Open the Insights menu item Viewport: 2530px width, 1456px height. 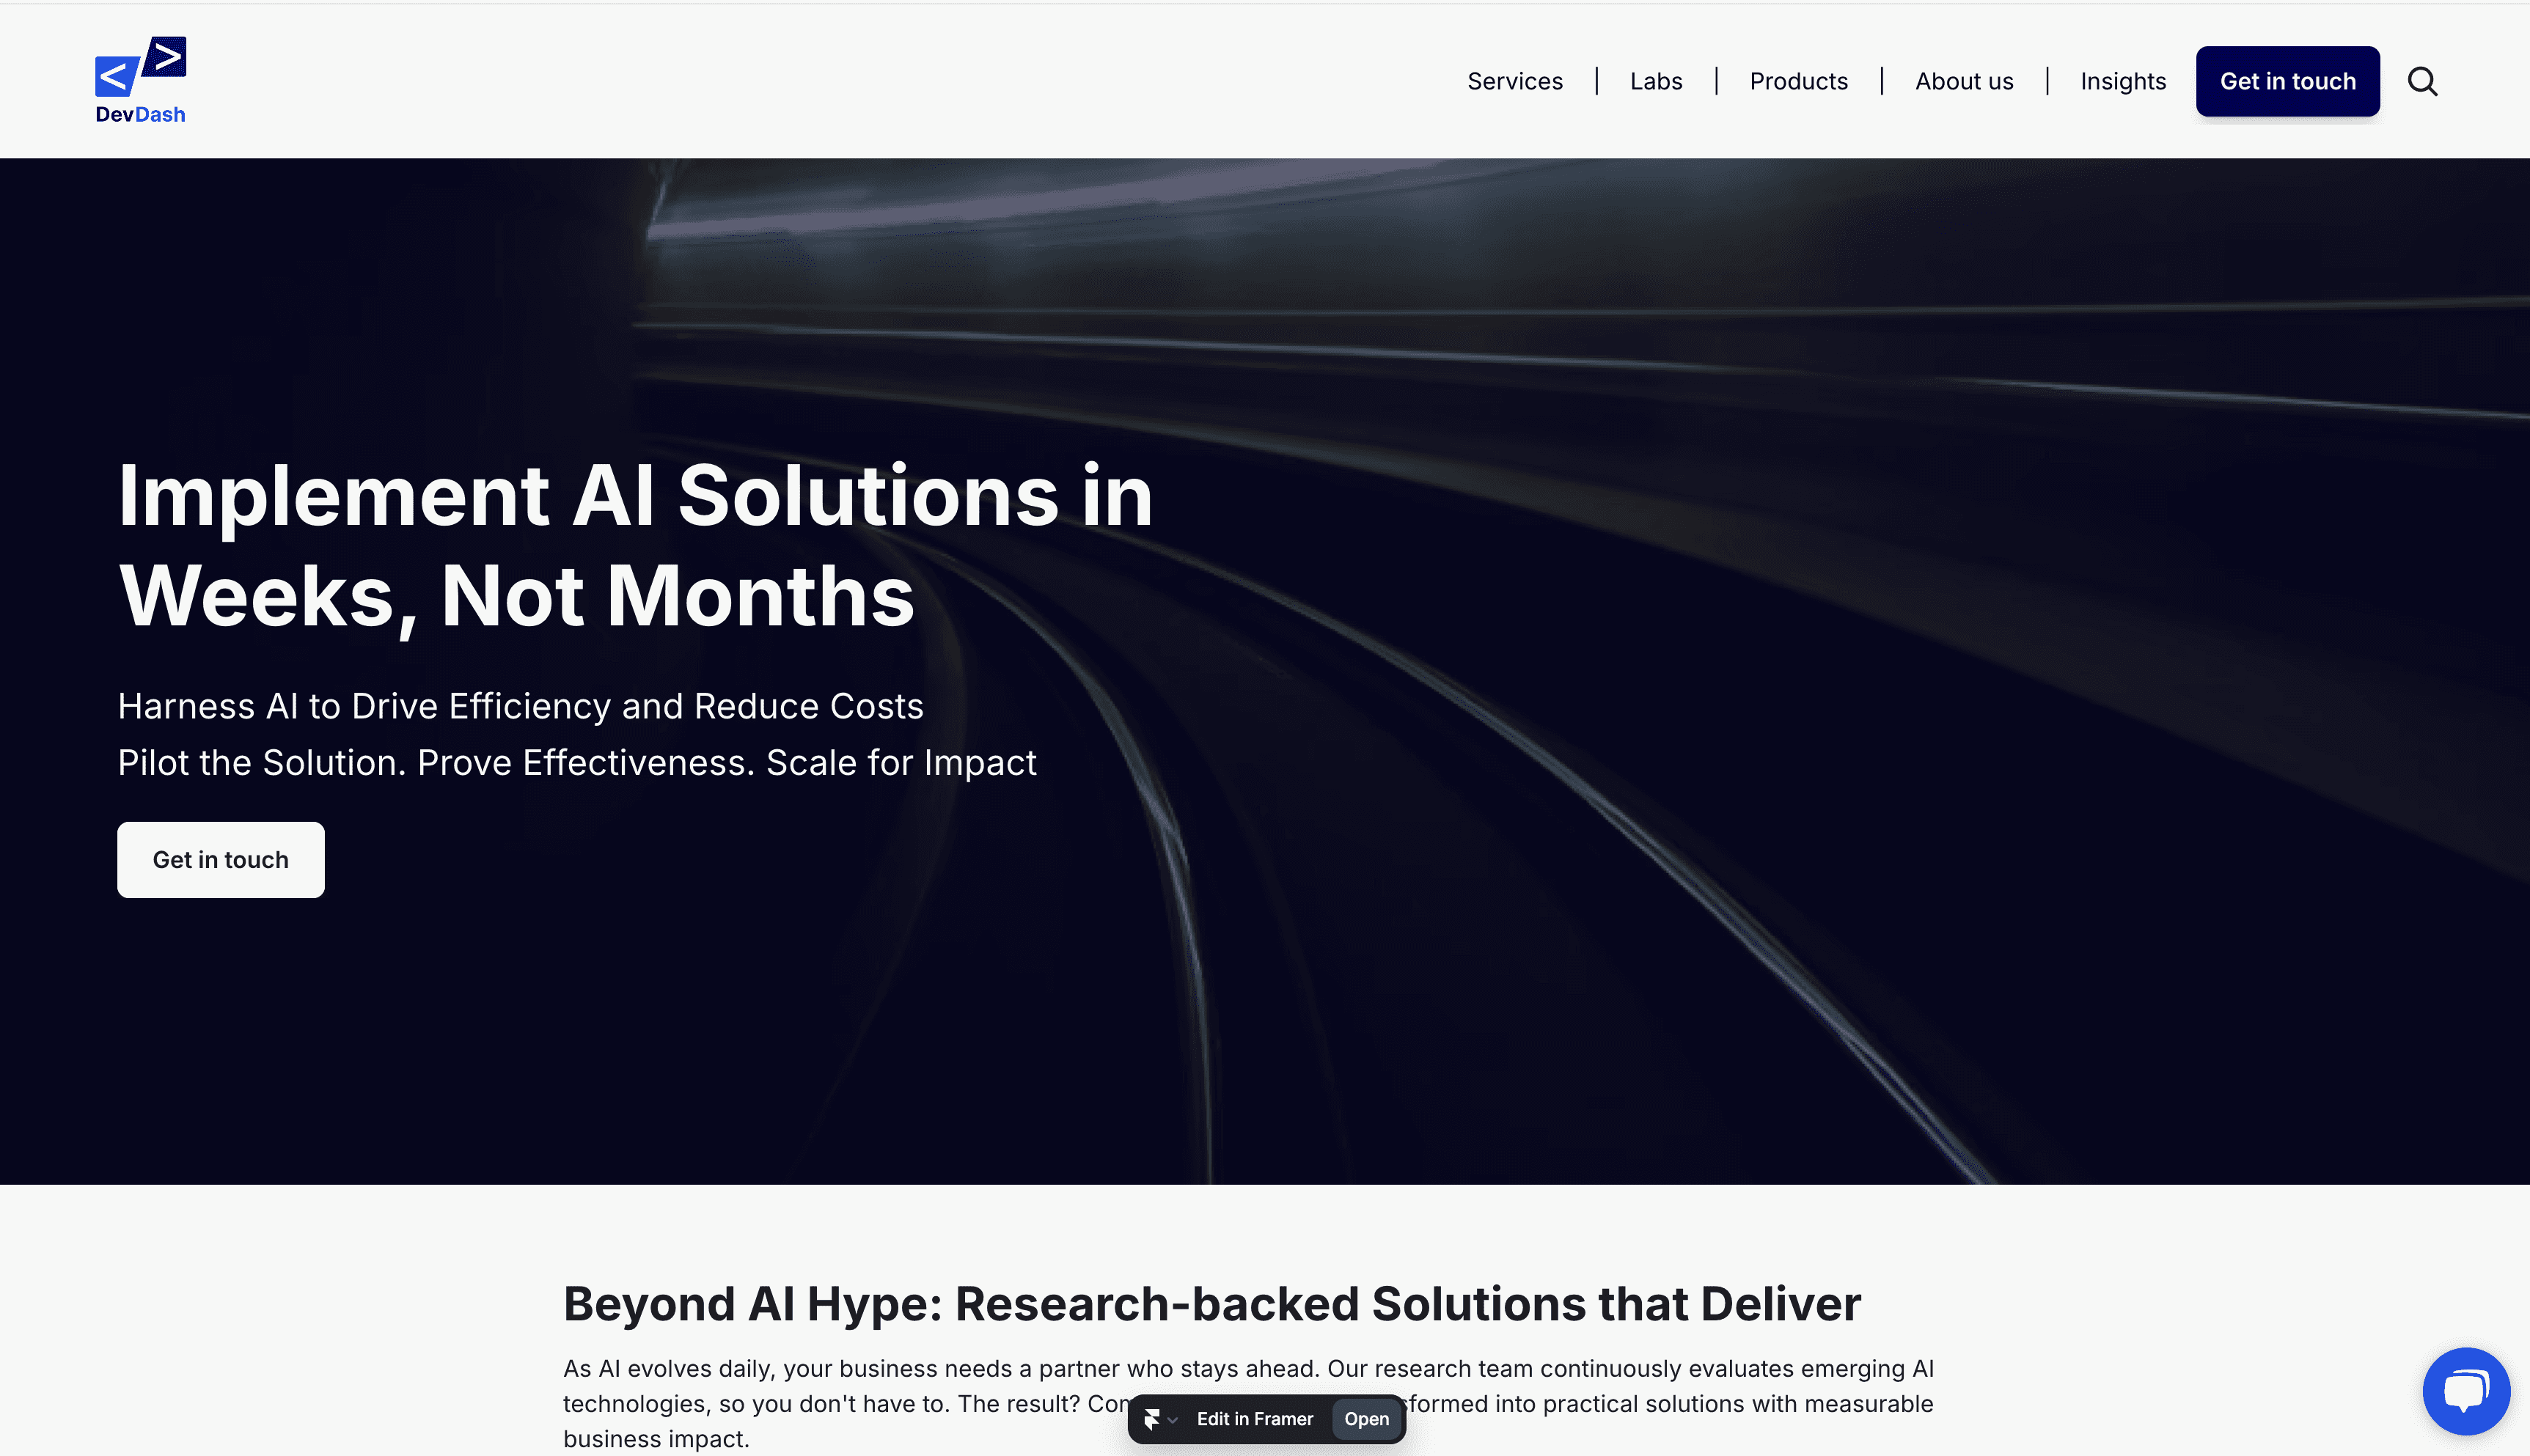pyautogui.click(x=2122, y=81)
